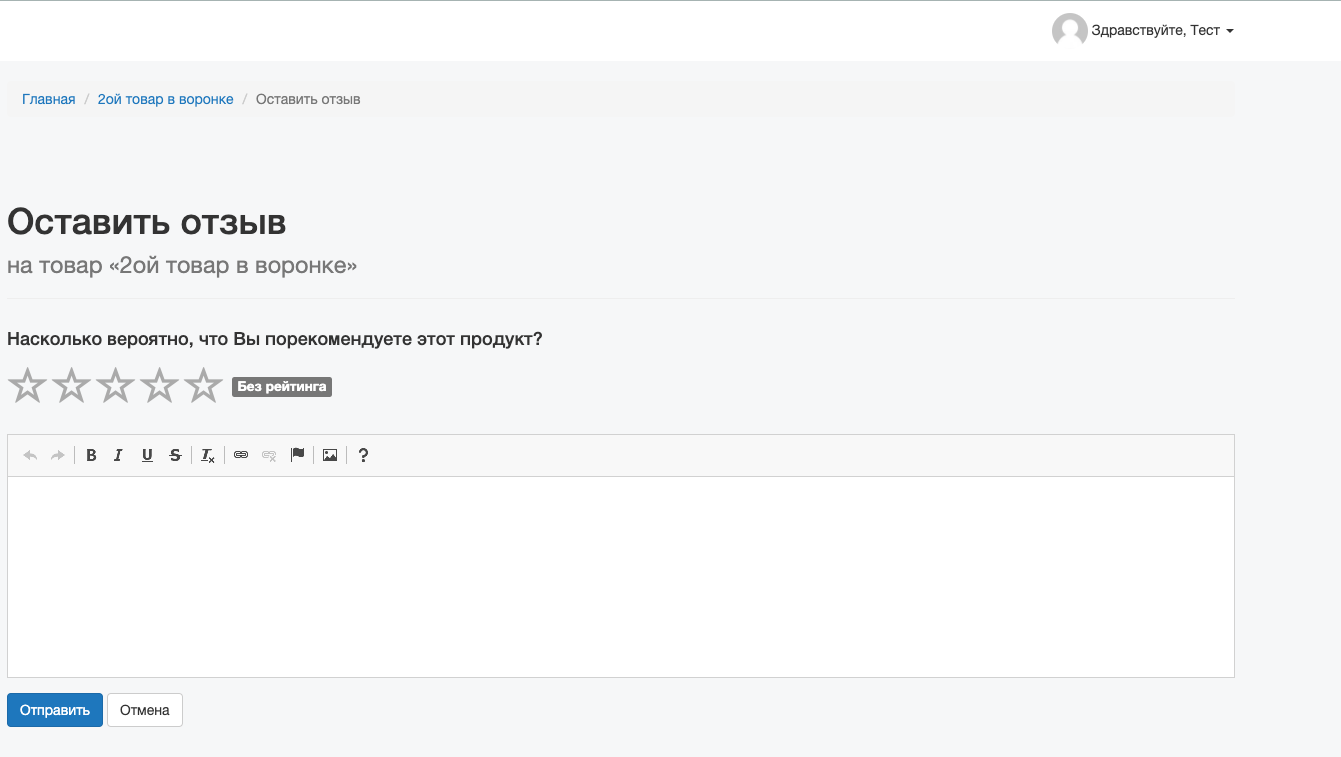Screen dimensions: 1341x757
Task: Apply underline formatting
Action: (147, 456)
